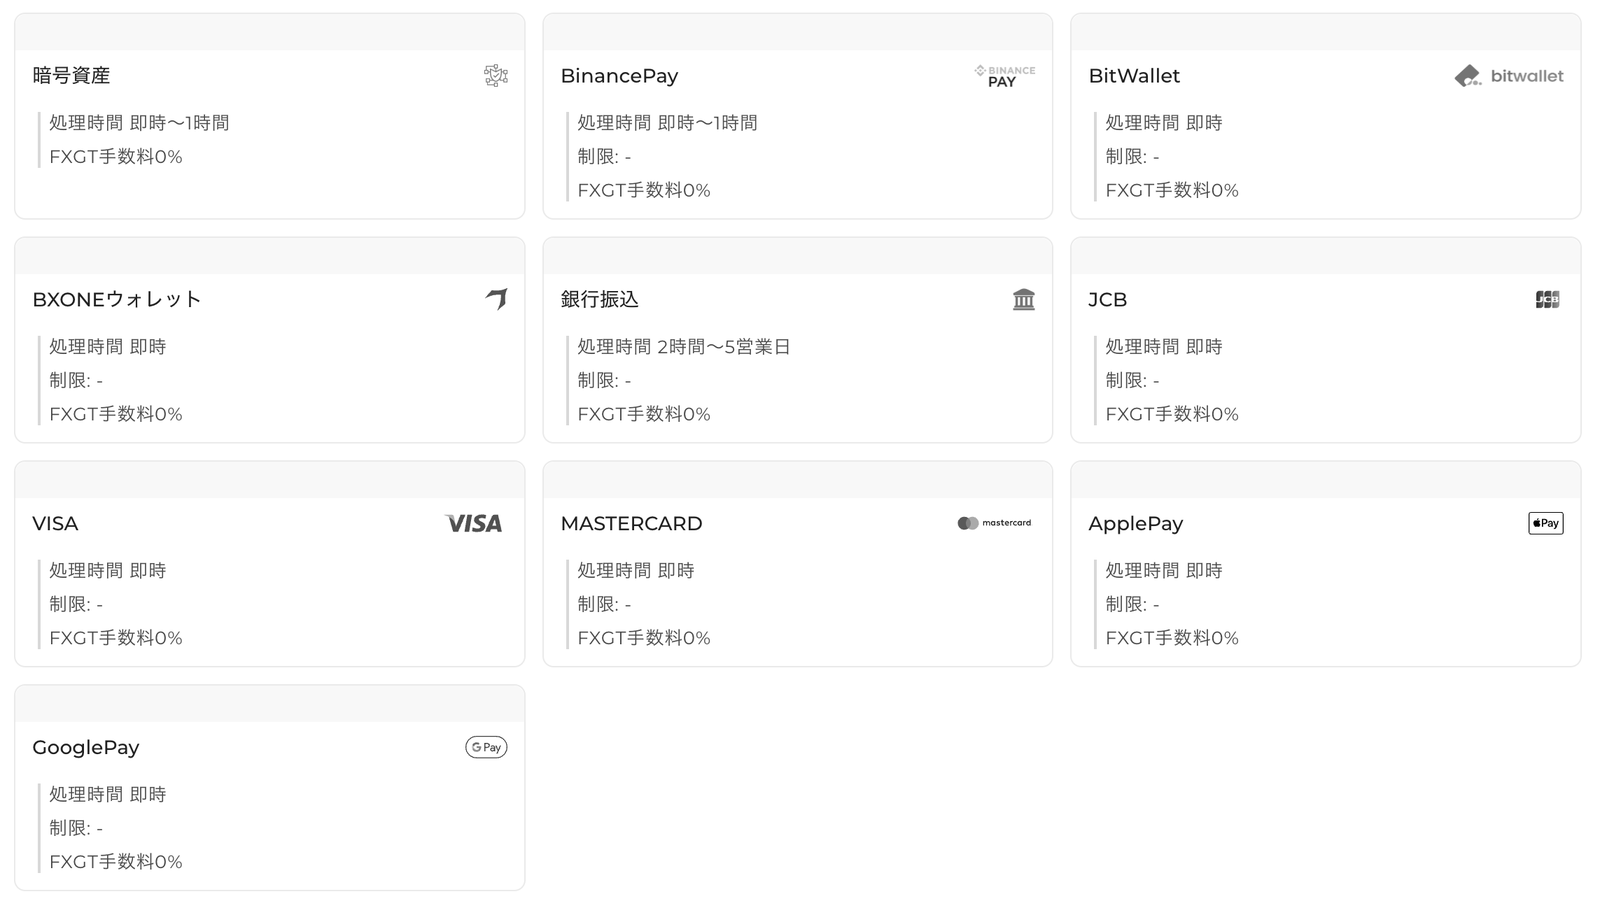1600x915 pixels.
Task: Click the JCB card title text
Action: coord(1108,299)
